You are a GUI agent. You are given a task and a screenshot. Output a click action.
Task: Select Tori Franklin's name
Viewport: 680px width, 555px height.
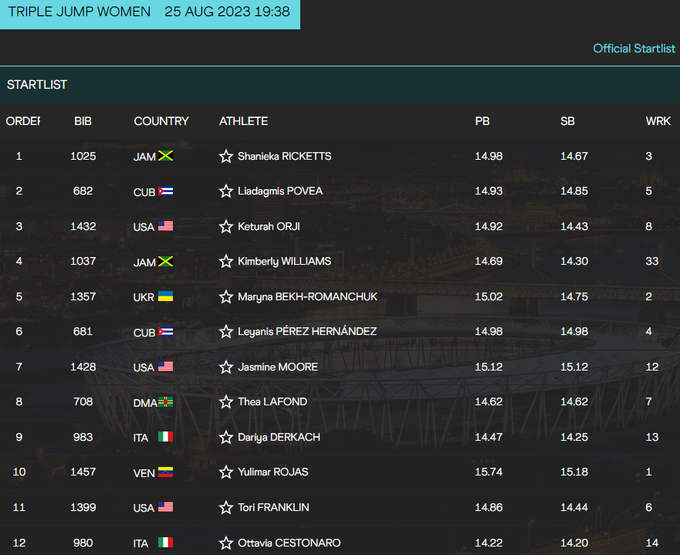[x=272, y=507]
